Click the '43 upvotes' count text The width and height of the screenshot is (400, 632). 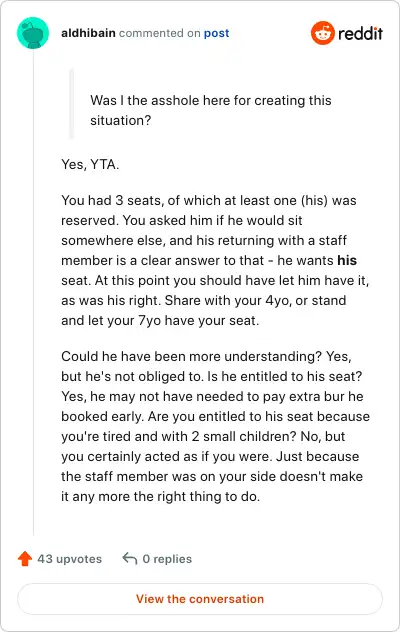point(69,559)
